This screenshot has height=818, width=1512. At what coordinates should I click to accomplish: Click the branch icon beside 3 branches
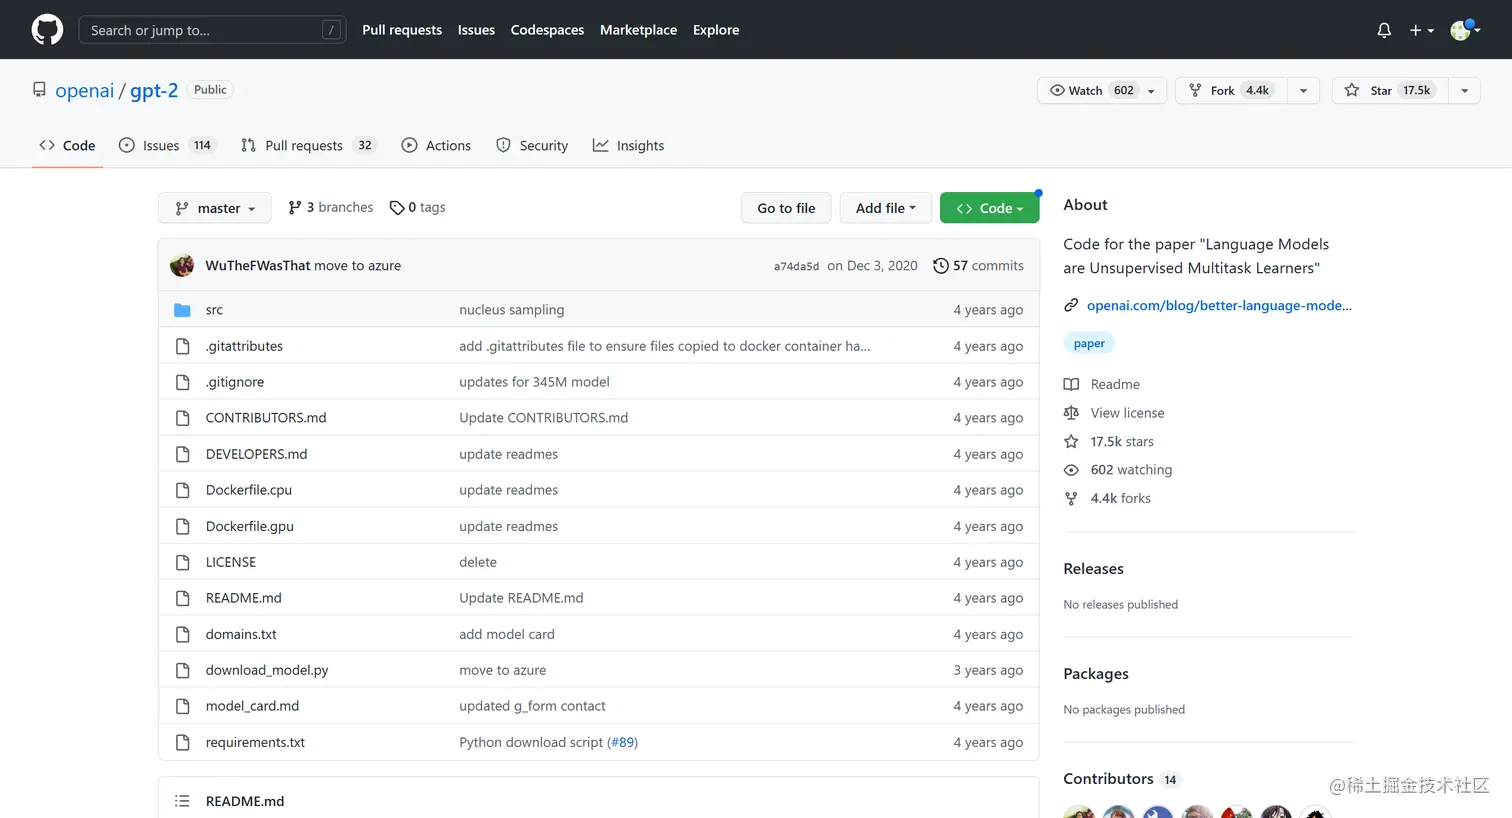click(x=295, y=208)
